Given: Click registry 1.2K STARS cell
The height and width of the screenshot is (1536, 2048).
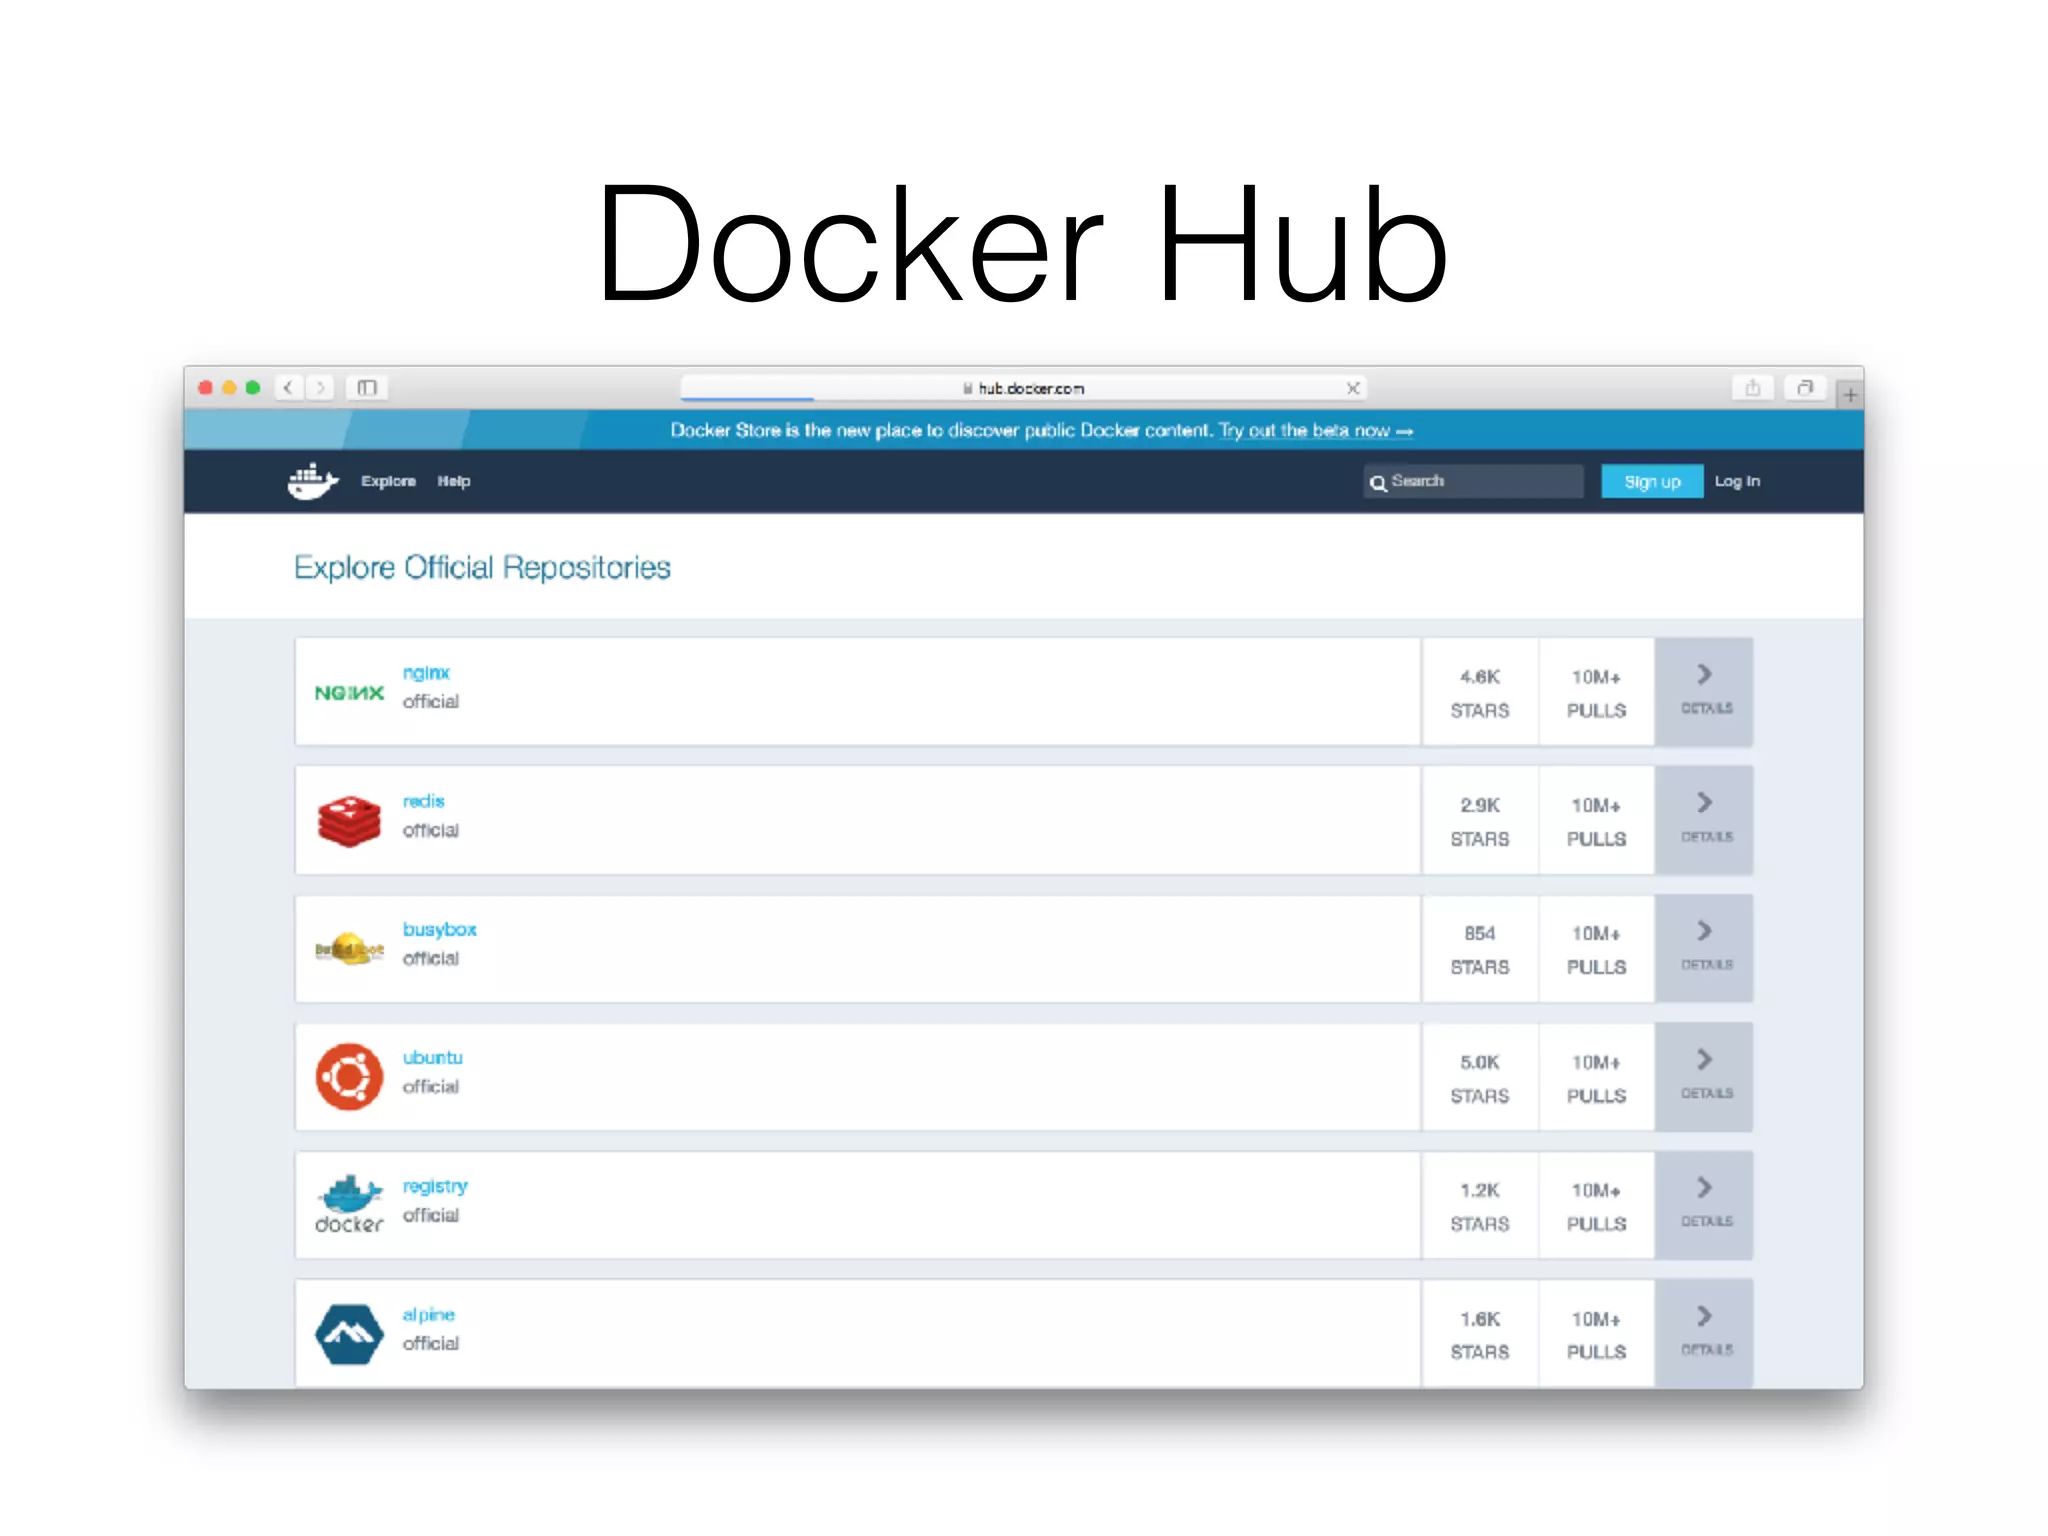Looking at the screenshot, I should pyautogui.click(x=1480, y=1205).
